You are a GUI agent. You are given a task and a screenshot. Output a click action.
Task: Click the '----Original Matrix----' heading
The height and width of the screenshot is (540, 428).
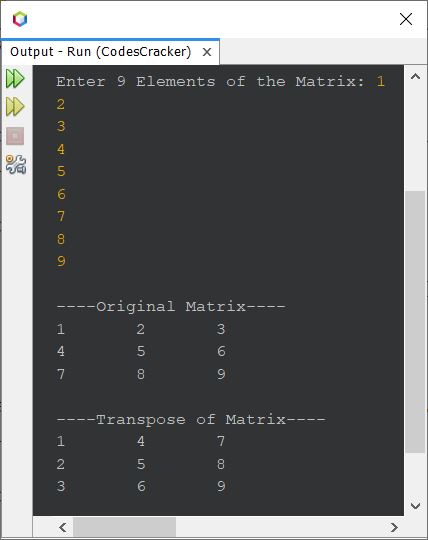(x=171, y=307)
